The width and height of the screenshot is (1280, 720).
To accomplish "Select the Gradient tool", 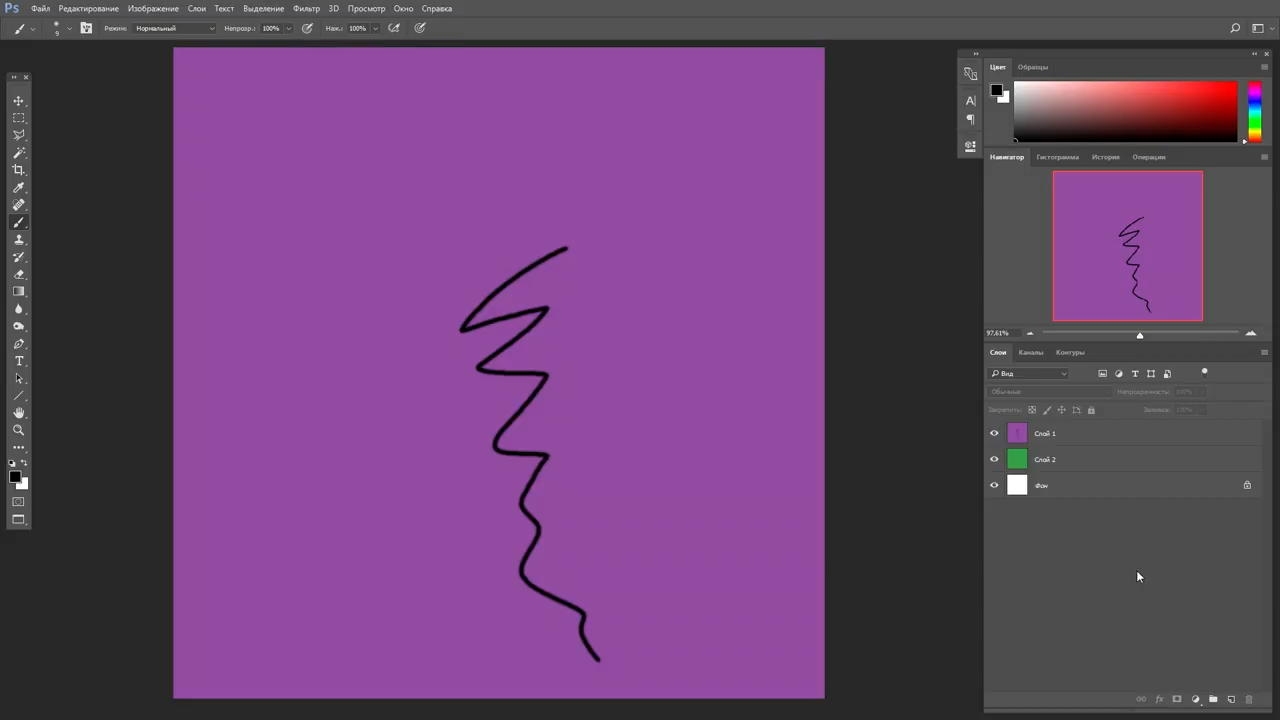I will point(18,291).
